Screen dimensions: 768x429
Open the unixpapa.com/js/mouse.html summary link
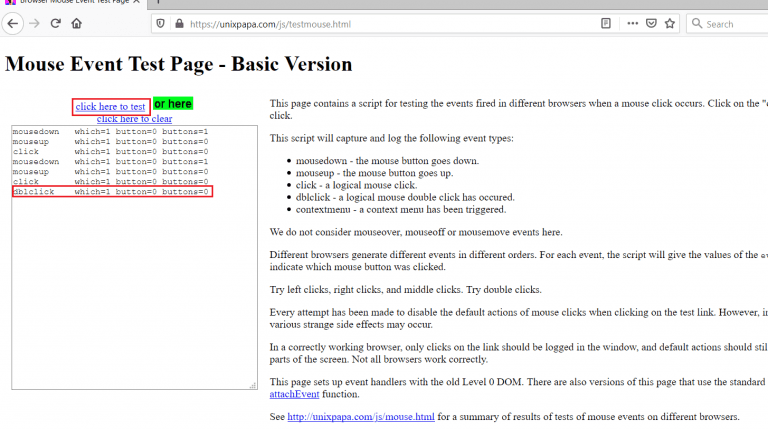pos(361,416)
